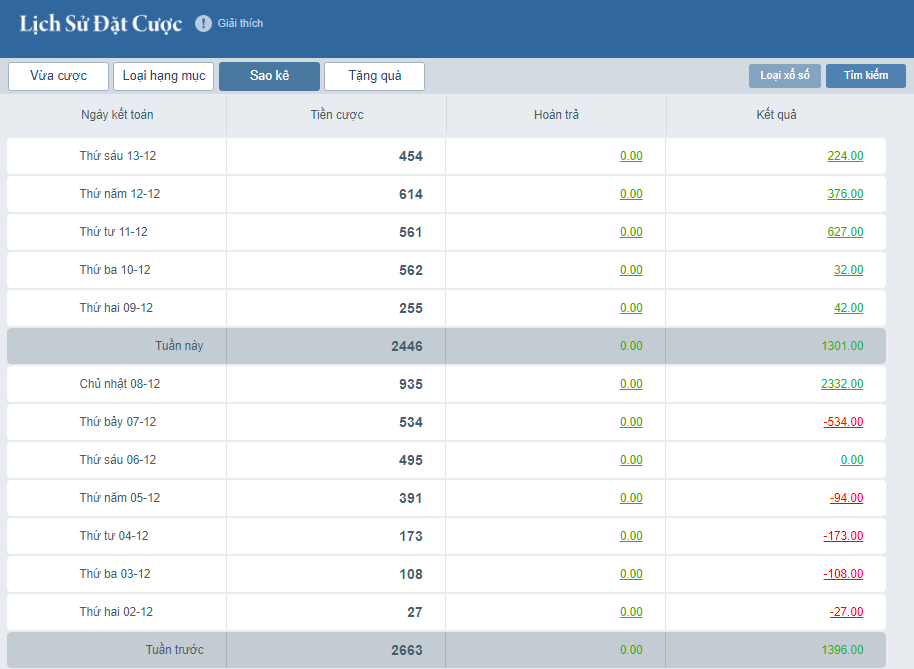Select the Sao kê tab
This screenshot has height=669, width=914.
coord(269,76)
